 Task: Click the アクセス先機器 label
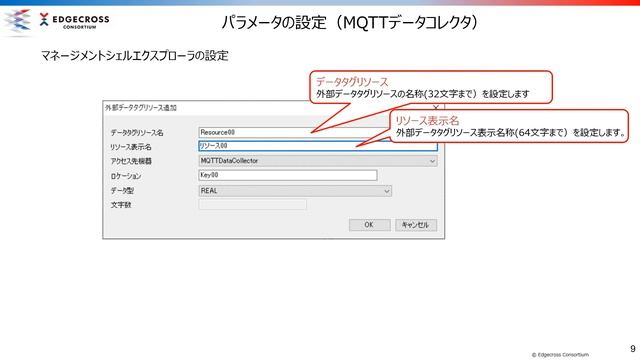point(131,161)
